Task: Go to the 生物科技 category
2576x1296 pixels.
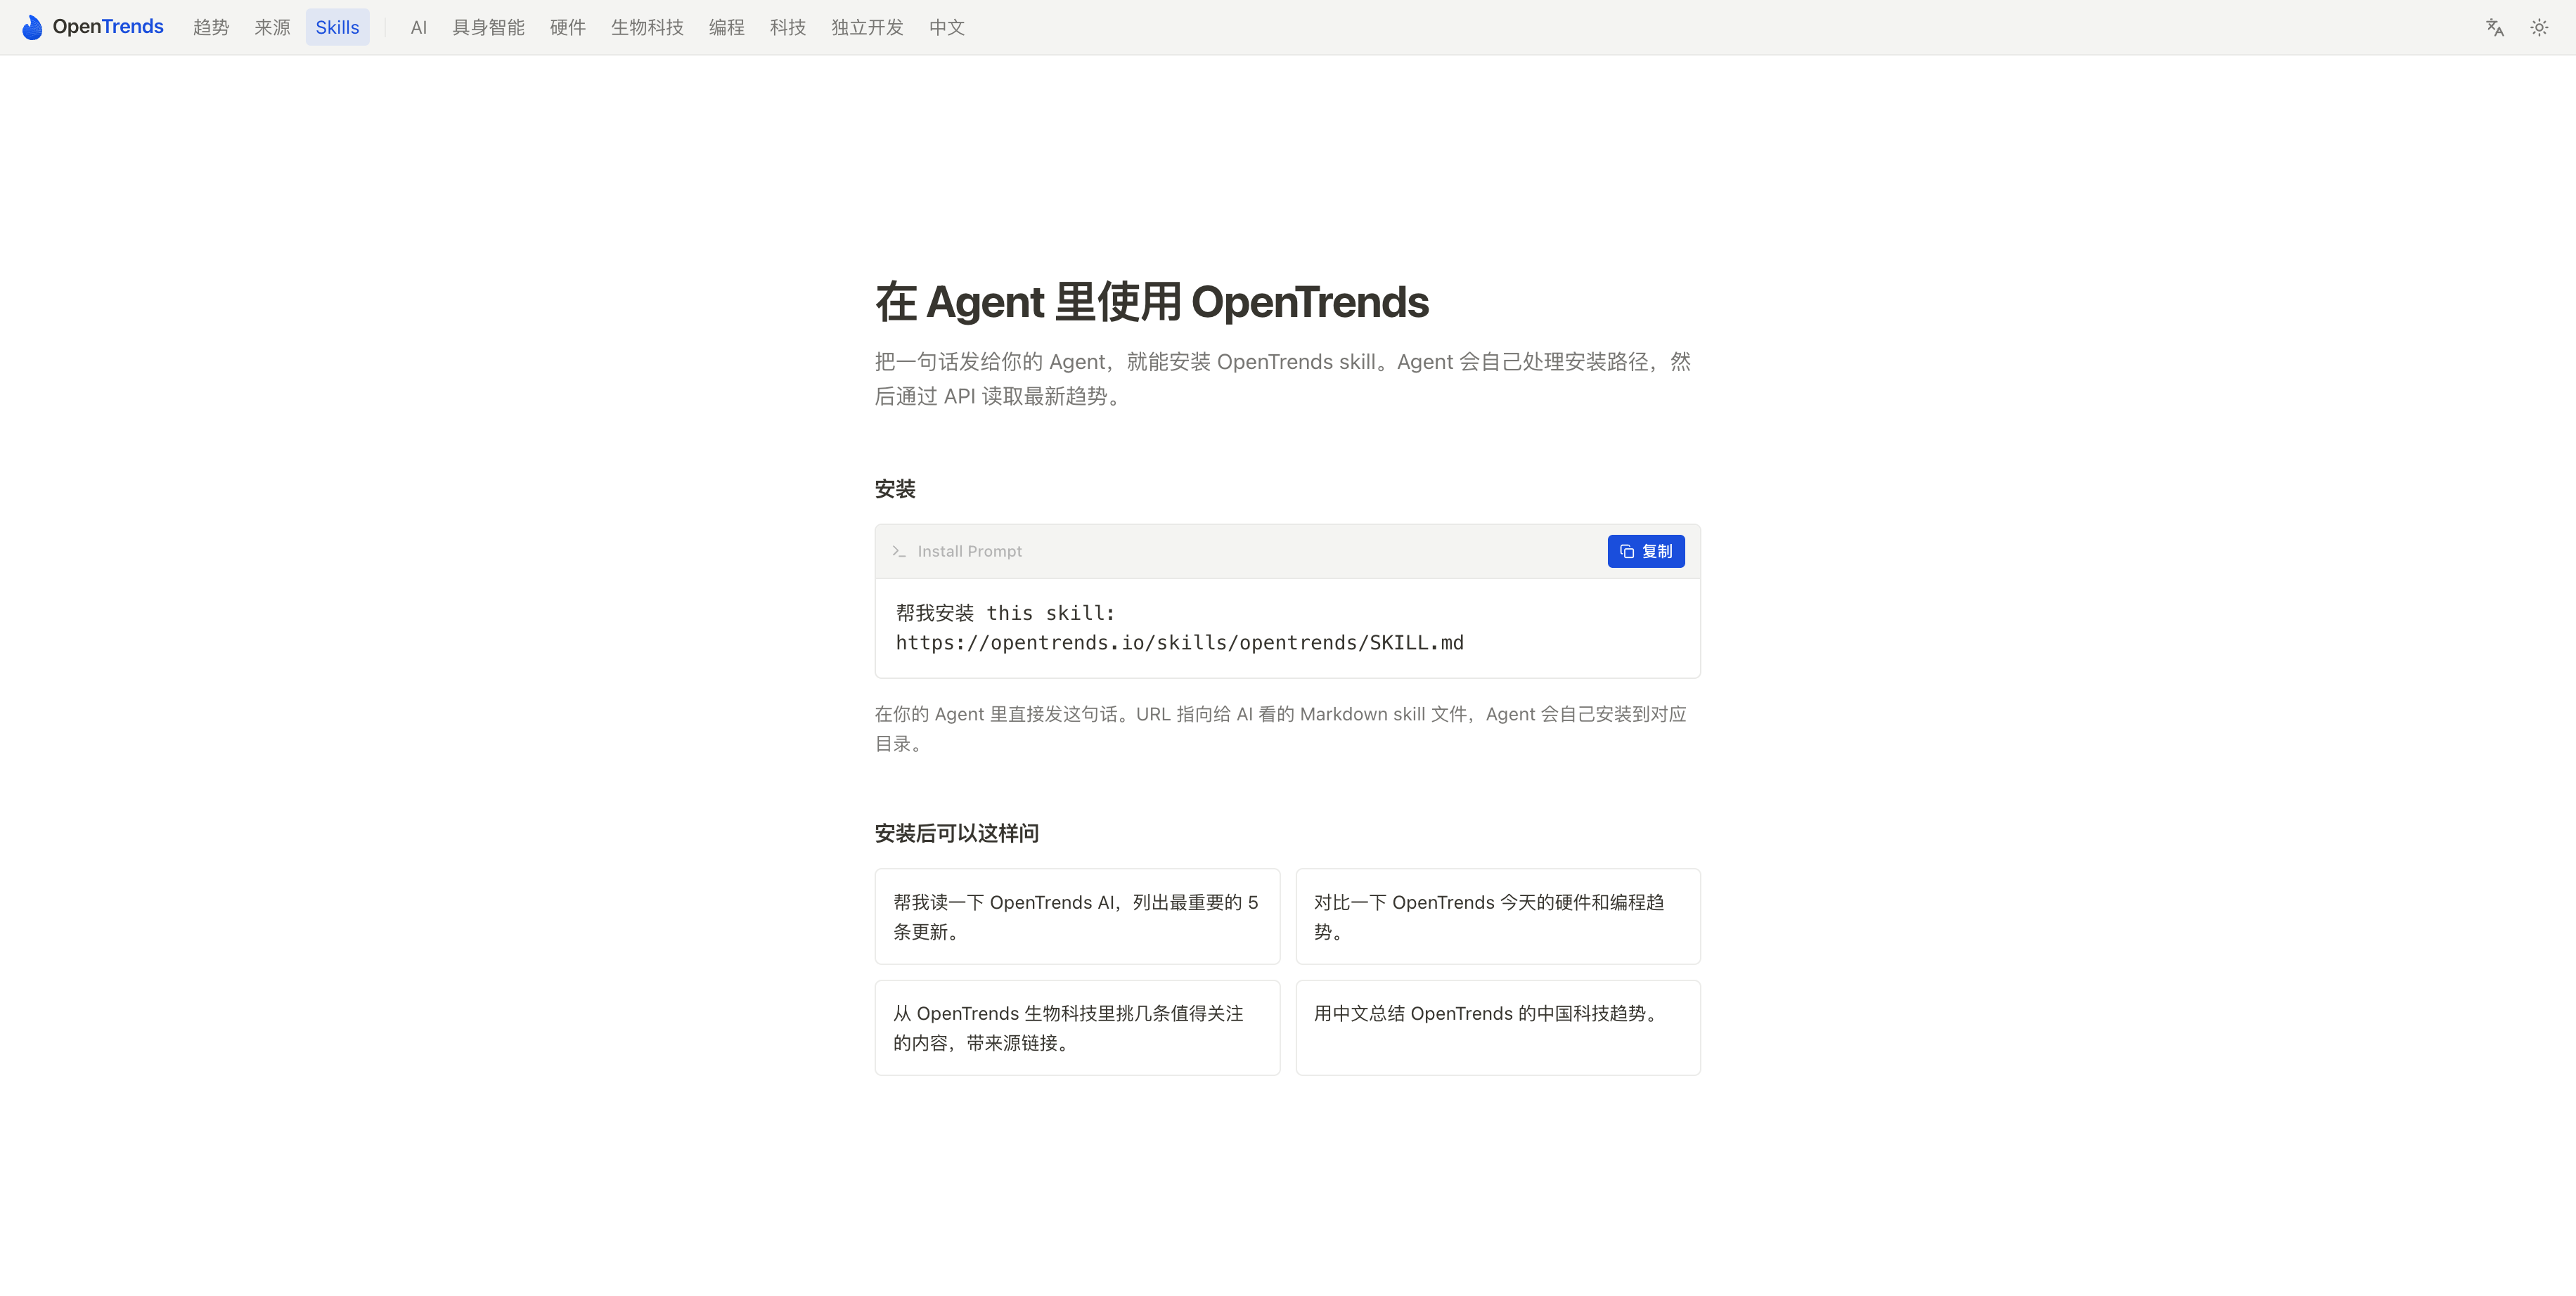Action: point(647,27)
